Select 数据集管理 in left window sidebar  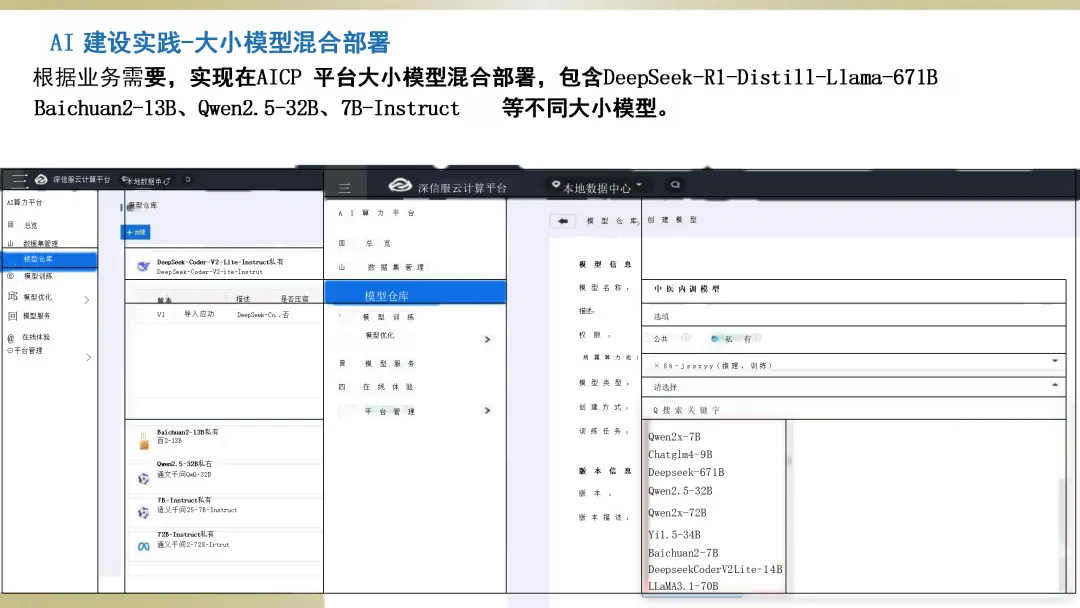pos(40,244)
